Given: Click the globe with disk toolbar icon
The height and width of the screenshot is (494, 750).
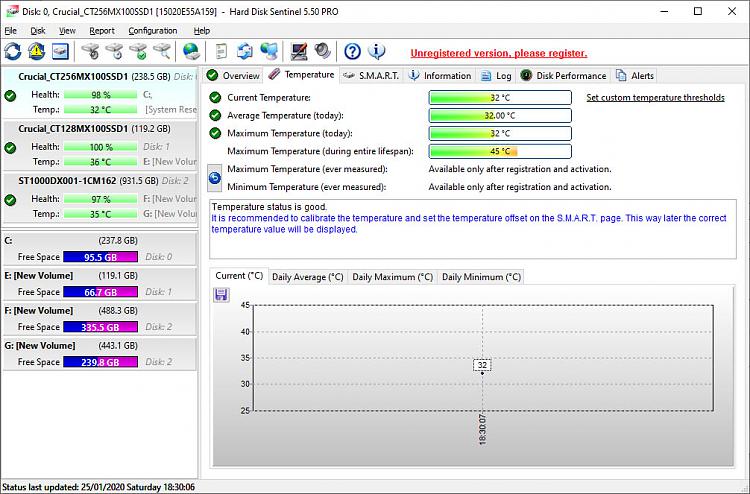Looking at the screenshot, I should [192, 51].
